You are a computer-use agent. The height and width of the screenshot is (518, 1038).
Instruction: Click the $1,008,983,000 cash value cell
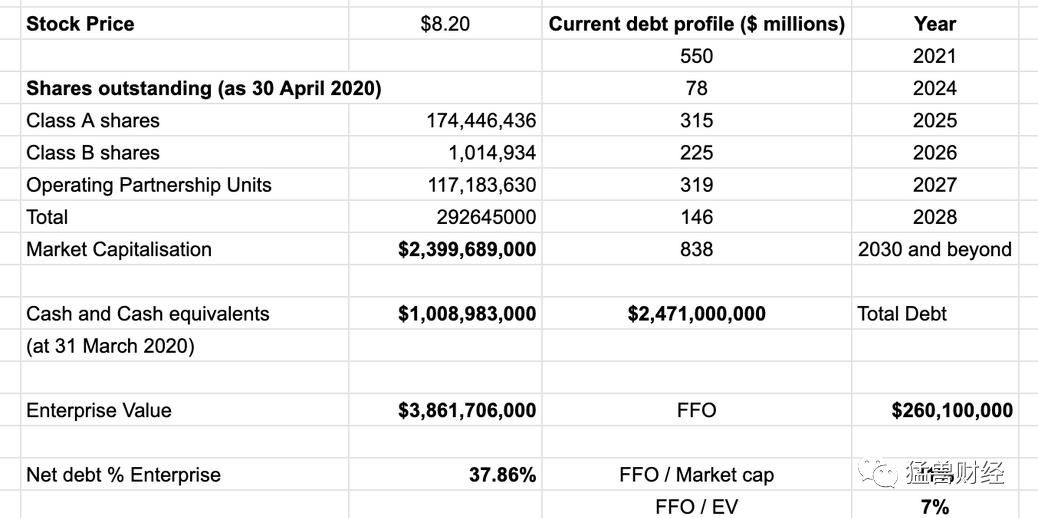click(467, 314)
